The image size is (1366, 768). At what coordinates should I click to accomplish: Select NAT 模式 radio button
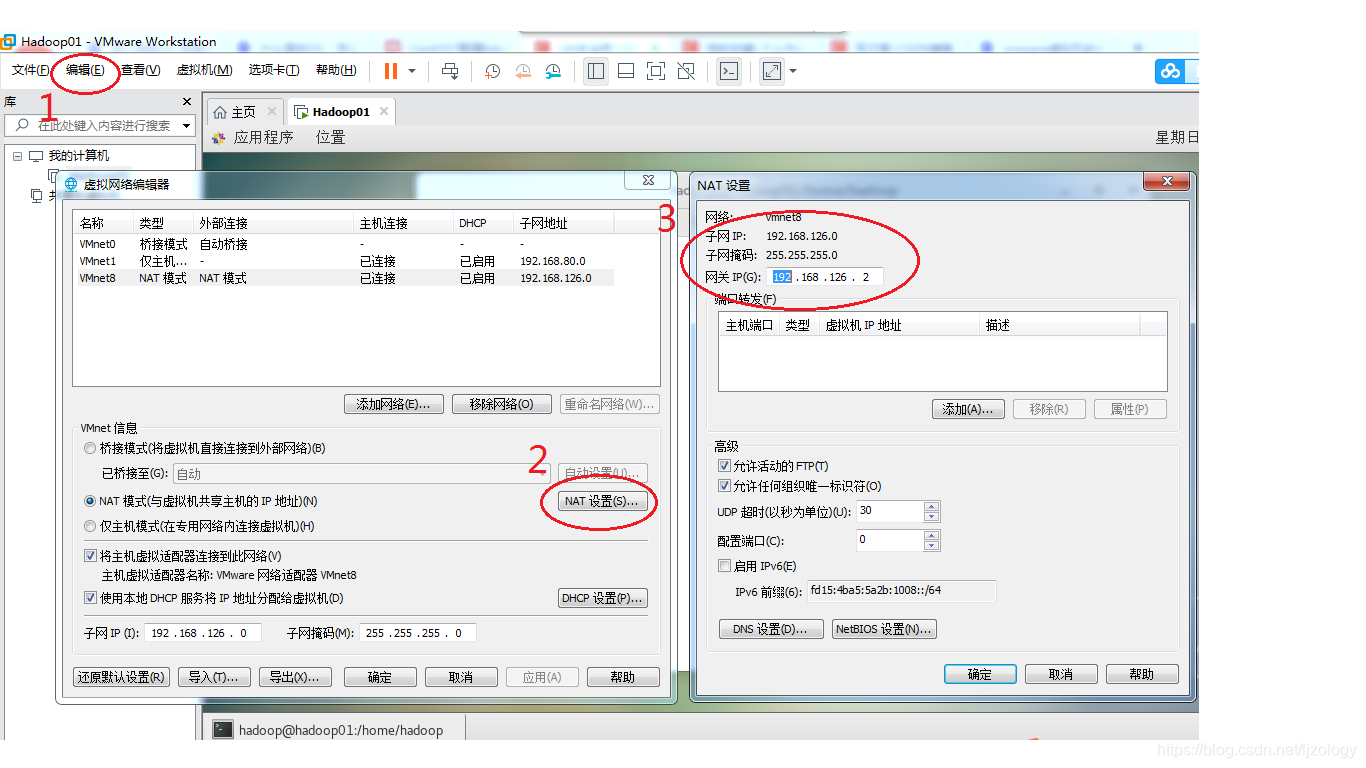point(91,501)
